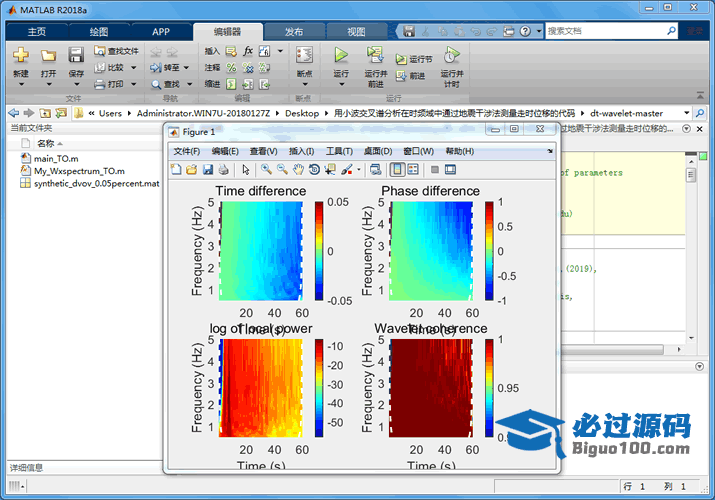The width and height of the screenshot is (715, 500).
Task: Toggle Insert Colorbar in Figure 1 toolbar
Action: tap(397, 170)
